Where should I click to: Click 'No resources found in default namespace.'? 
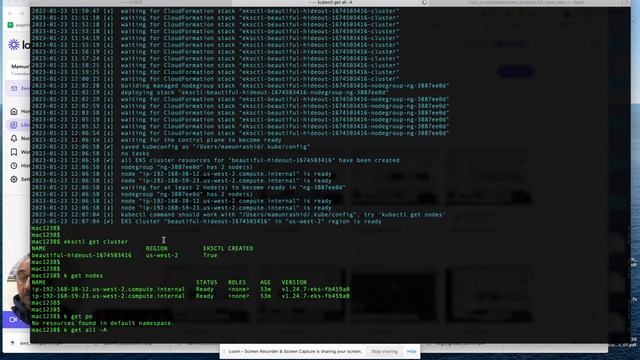[103, 323]
